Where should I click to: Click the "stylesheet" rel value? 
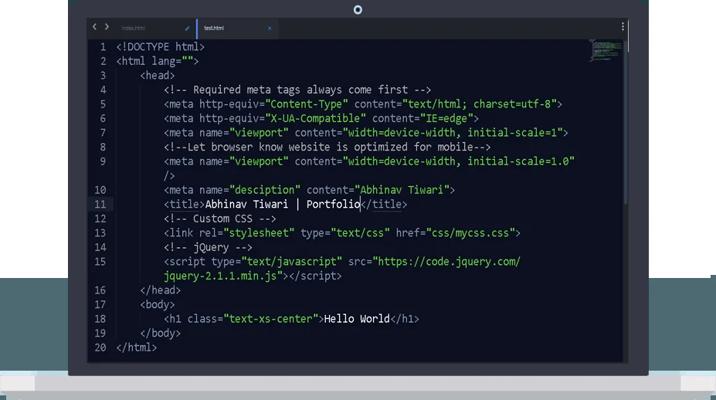pyautogui.click(x=259, y=233)
